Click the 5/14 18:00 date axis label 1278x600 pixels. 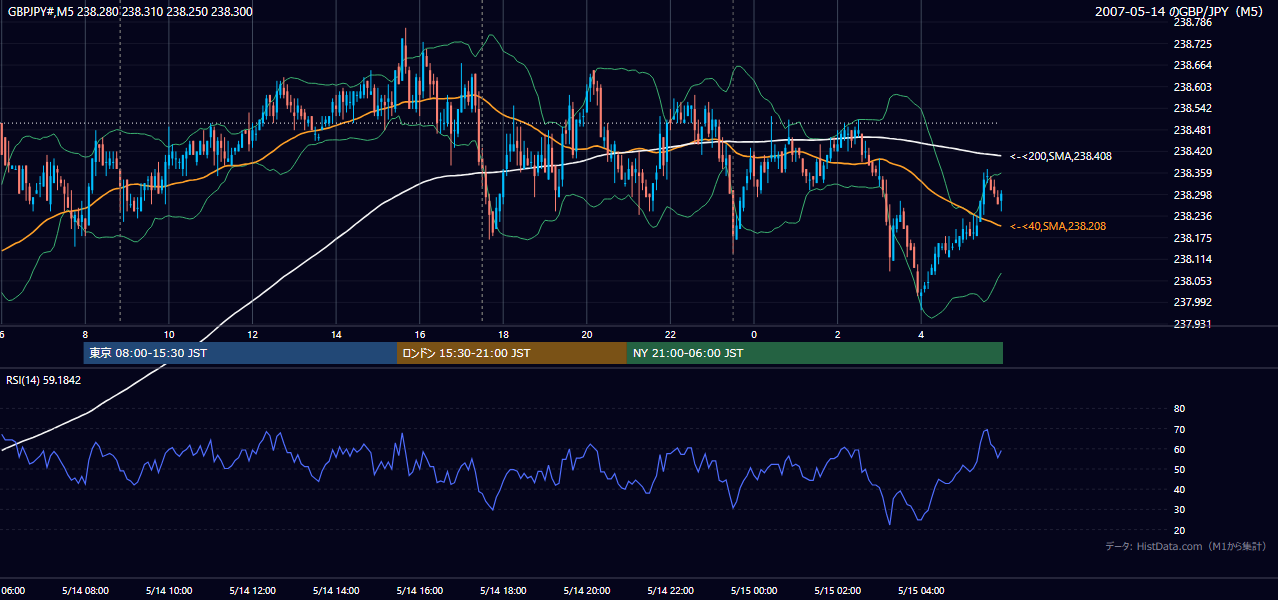coord(503,590)
